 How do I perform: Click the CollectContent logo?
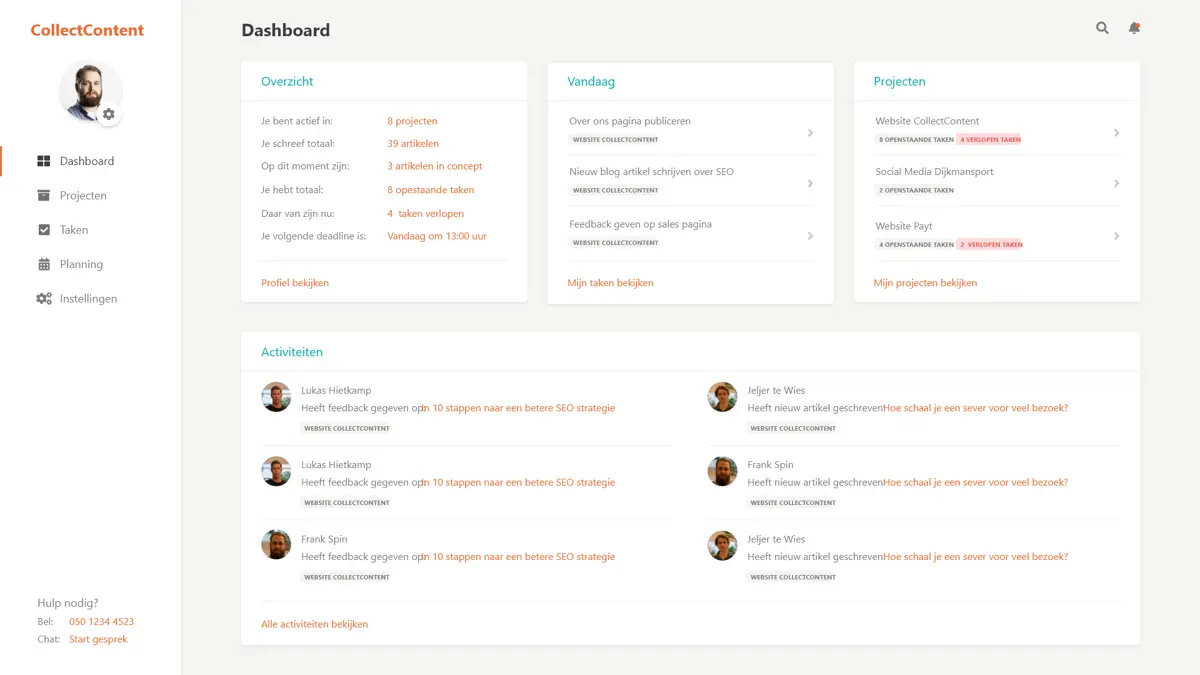click(x=87, y=30)
